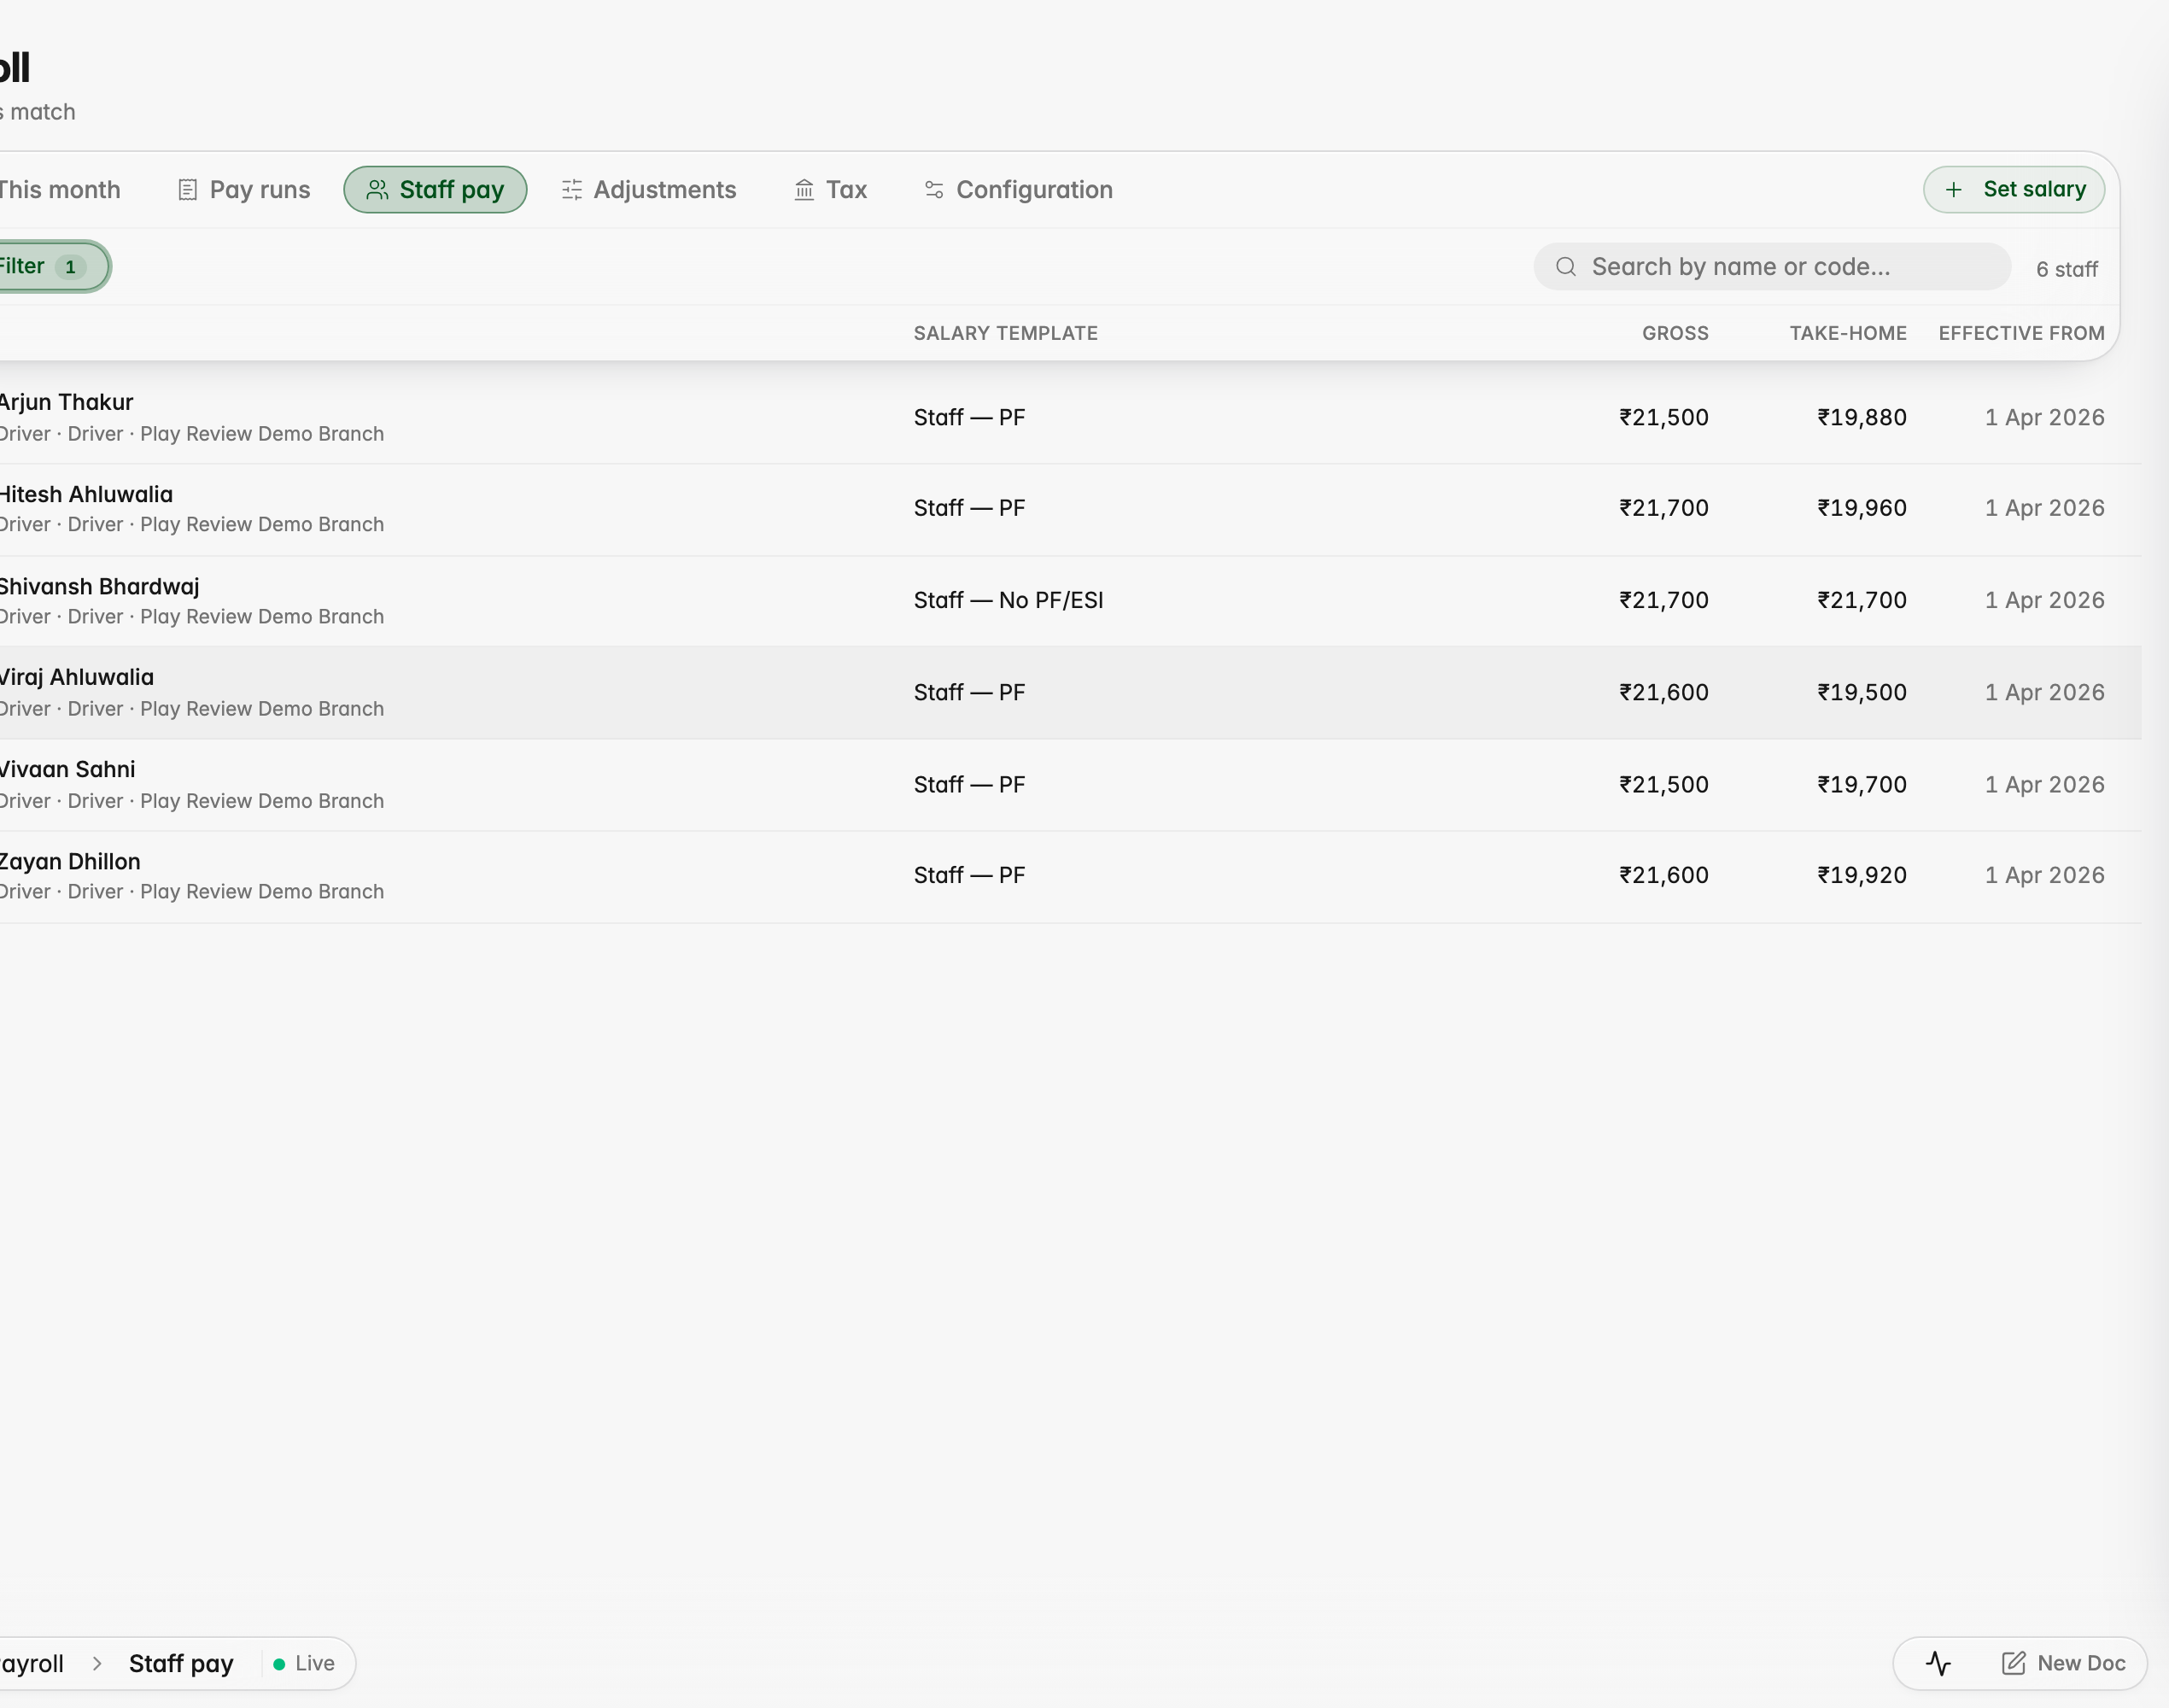Click the bank building icon in the Tax tab
2169x1708 pixels.
click(804, 190)
